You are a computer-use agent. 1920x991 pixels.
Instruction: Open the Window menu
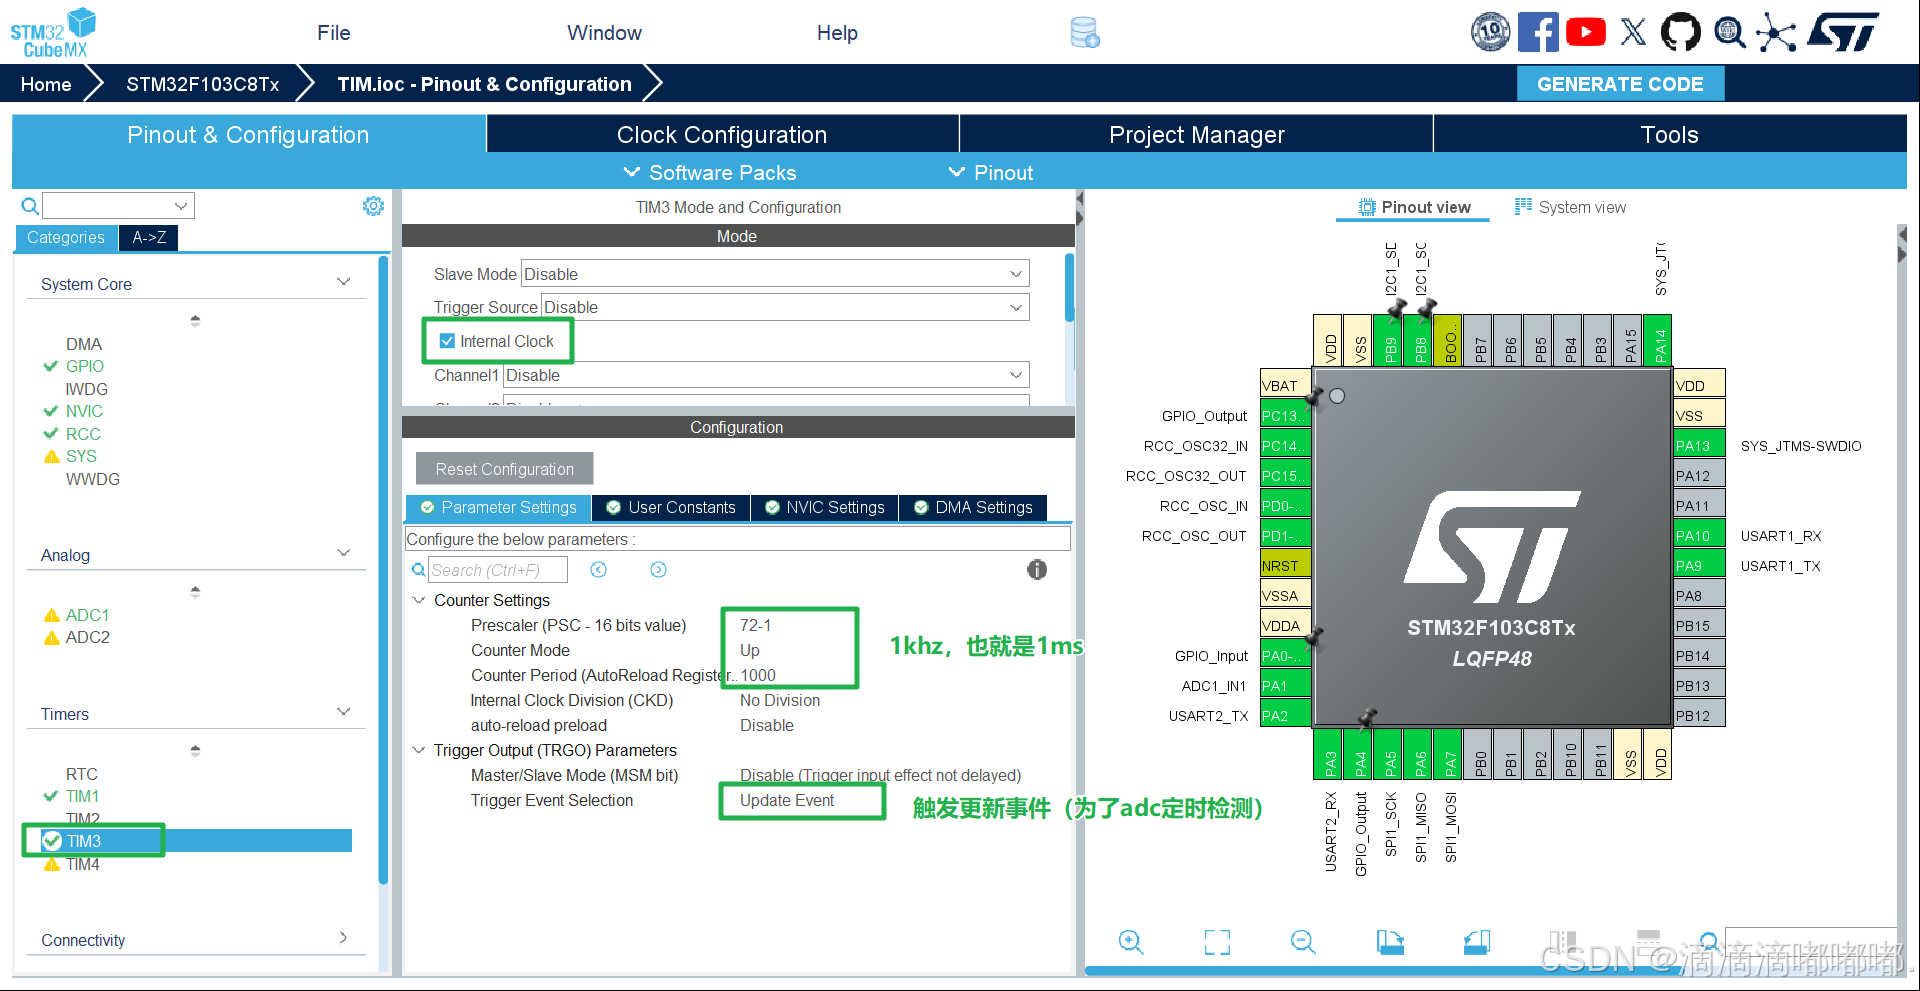coord(604,33)
